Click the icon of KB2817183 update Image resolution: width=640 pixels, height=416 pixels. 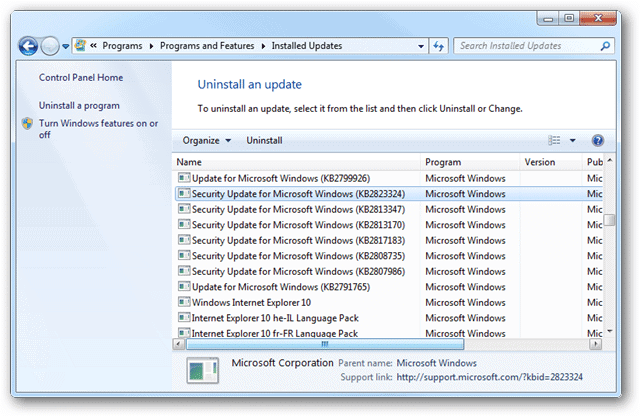pyautogui.click(x=184, y=240)
